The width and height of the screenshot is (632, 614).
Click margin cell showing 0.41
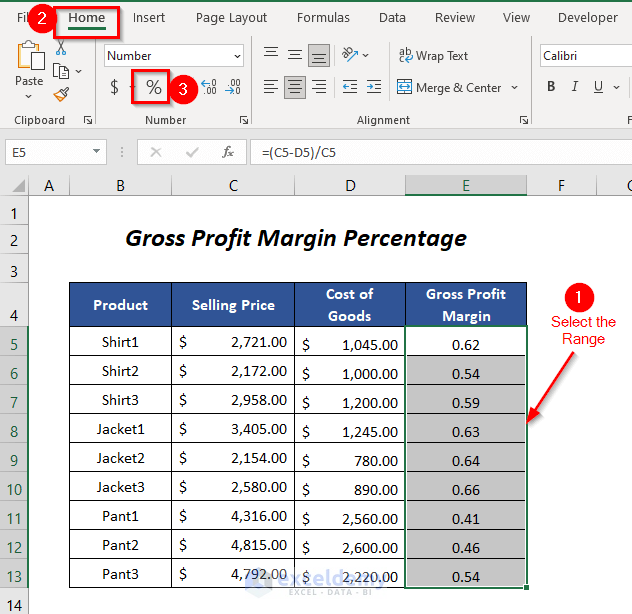pos(466,516)
